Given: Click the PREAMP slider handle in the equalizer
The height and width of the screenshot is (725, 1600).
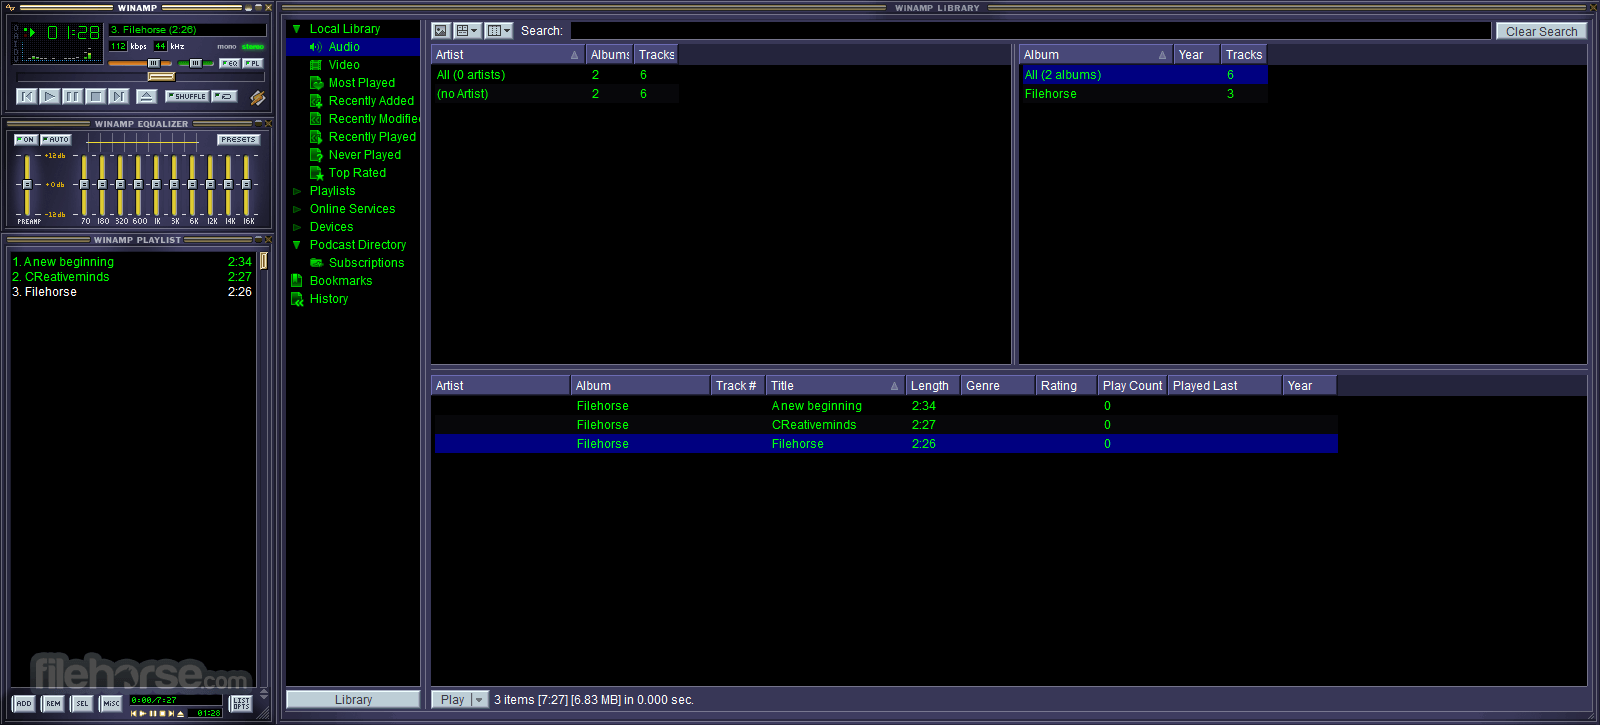Looking at the screenshot, I should (27, 185).
